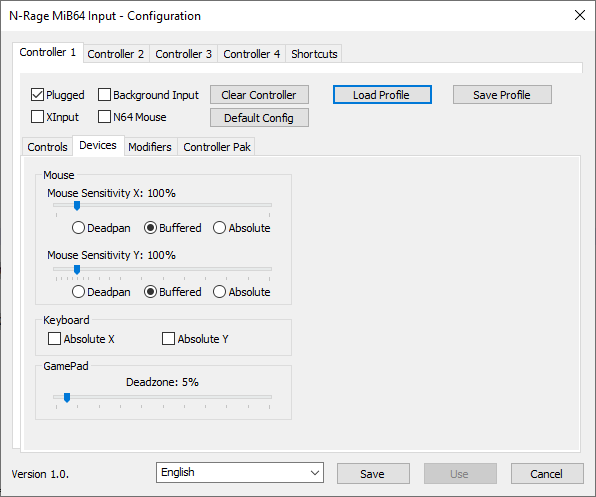Open the Controls sub-tab

pyautogui.click(x=48, y=147)
